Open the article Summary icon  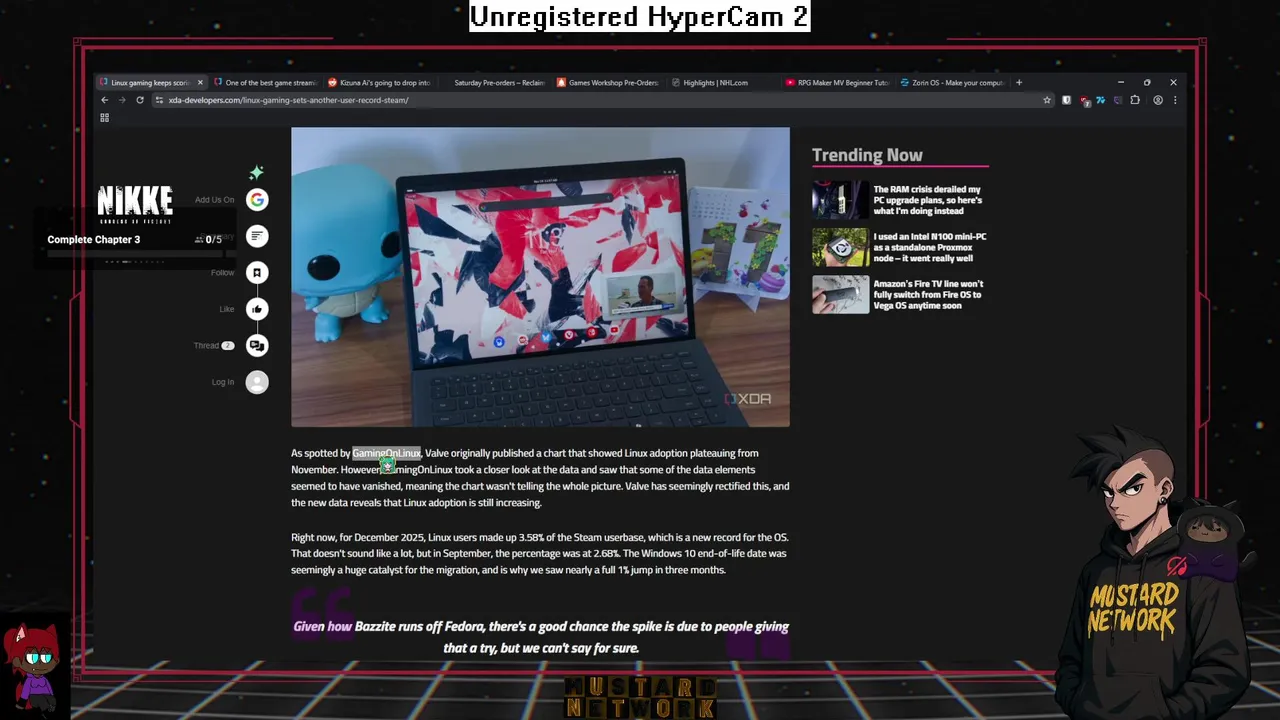pyautogui.click(x=257, y=236)
